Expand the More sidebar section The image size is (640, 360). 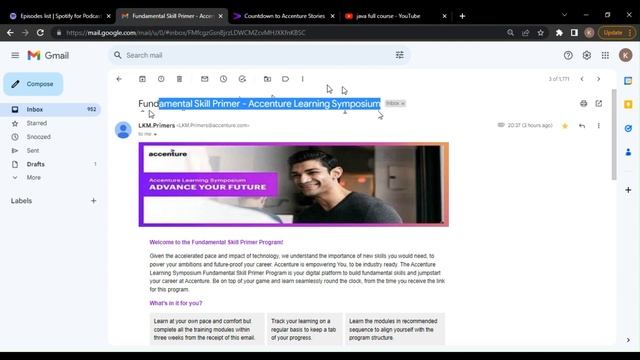pos(33,178)
